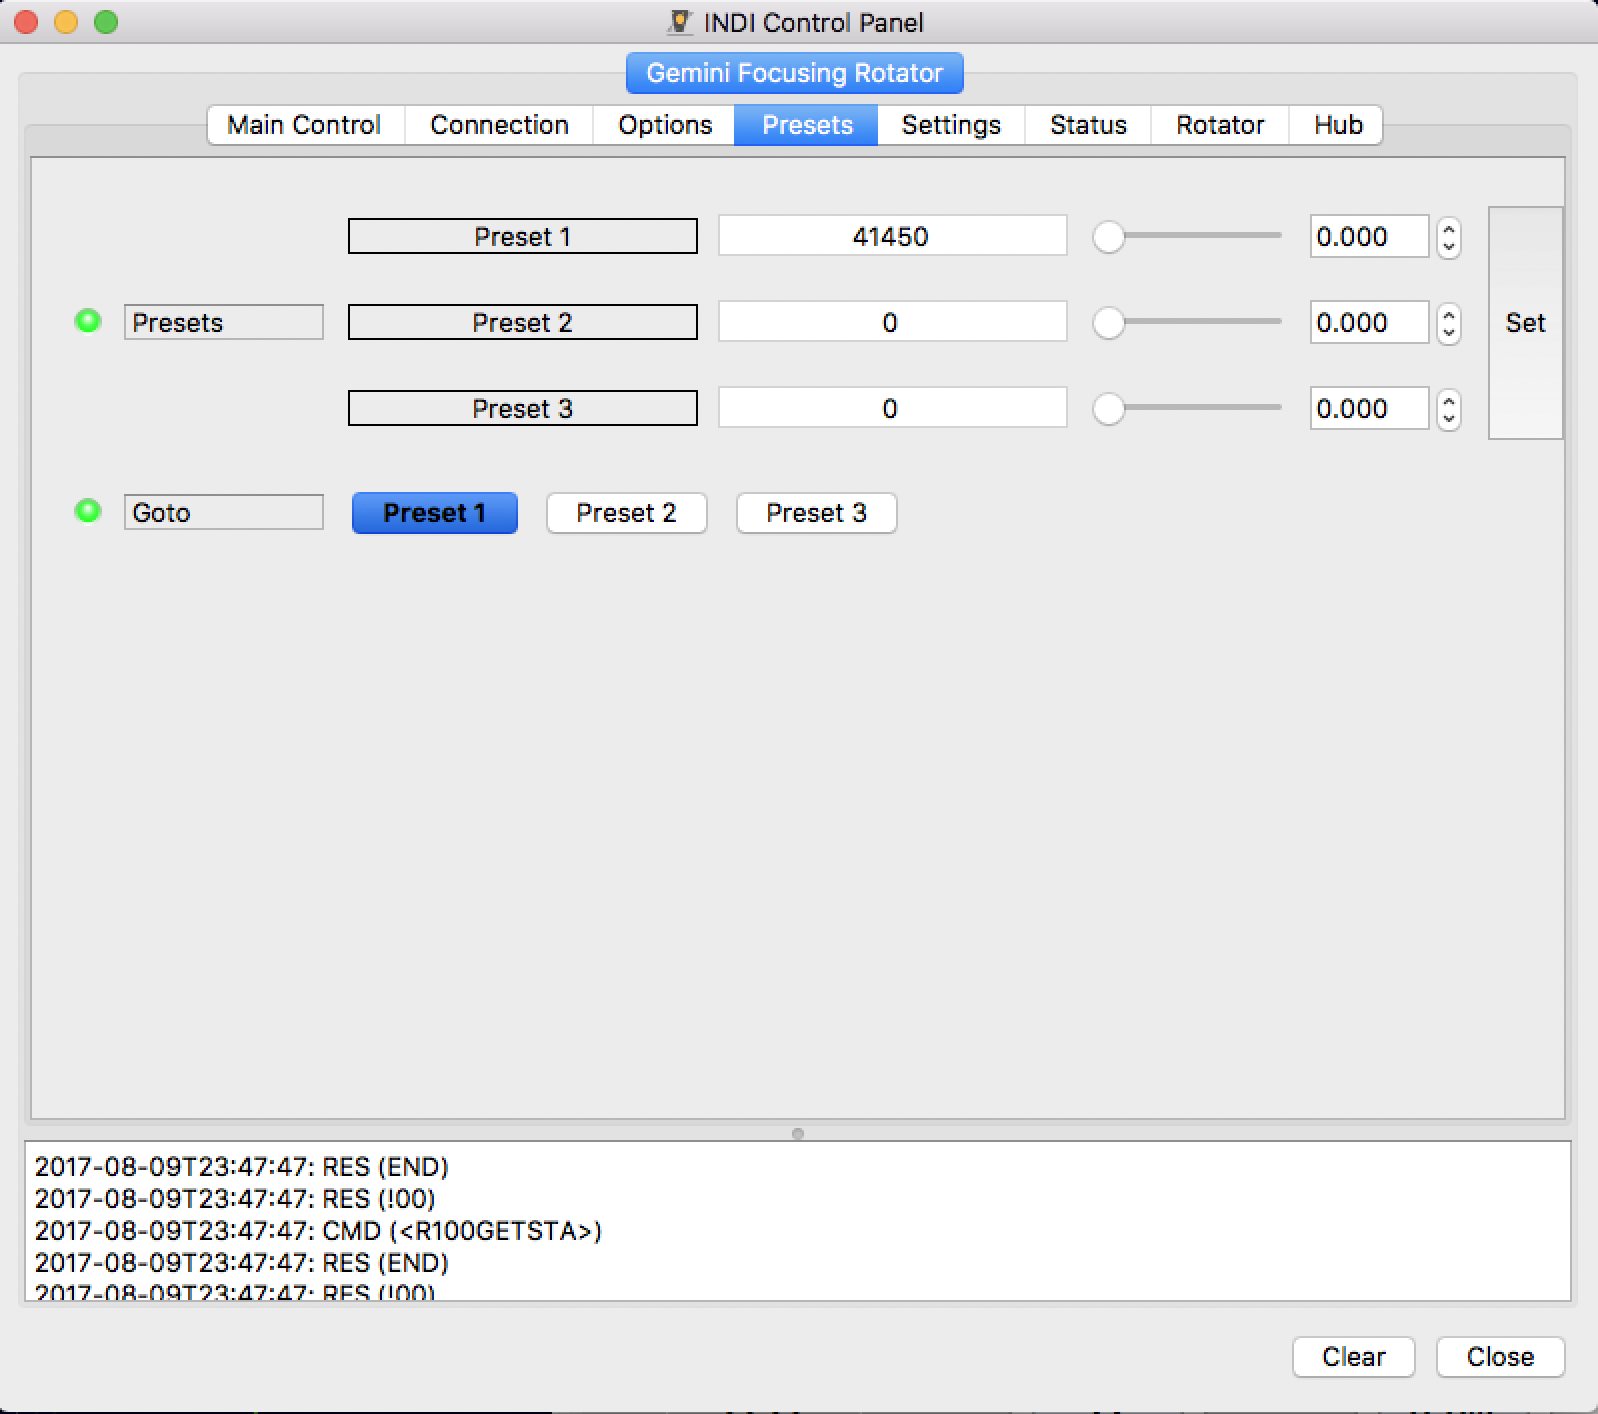The width and height of the screenshot is (1598, 1414).
Task: Click the Preset 1 spinner arrows
Action: point(1449,237)
